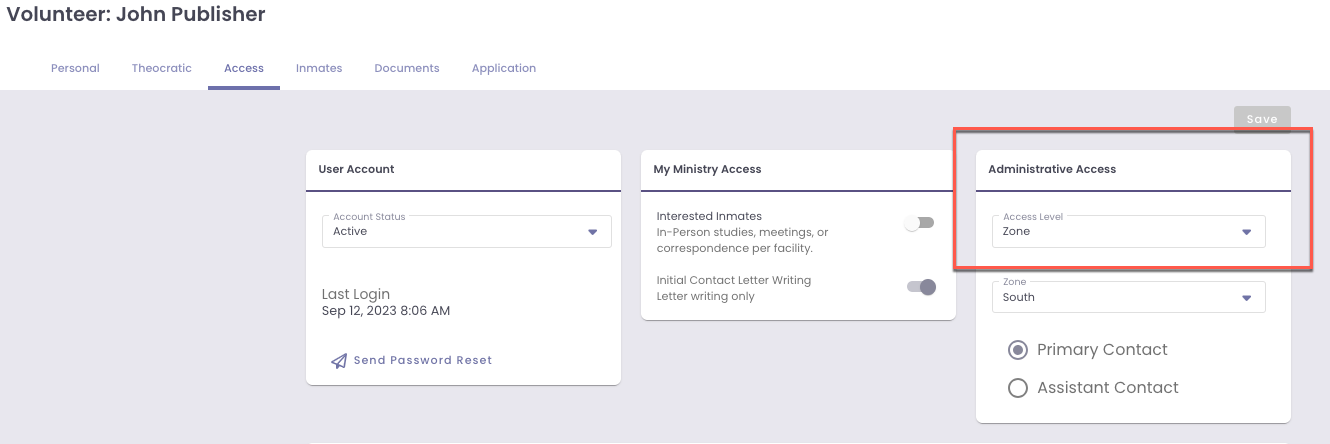Click the Zone dropdown arrow icon
Viewport: 1330px width, 444px height.
(x=1246, y=298)
